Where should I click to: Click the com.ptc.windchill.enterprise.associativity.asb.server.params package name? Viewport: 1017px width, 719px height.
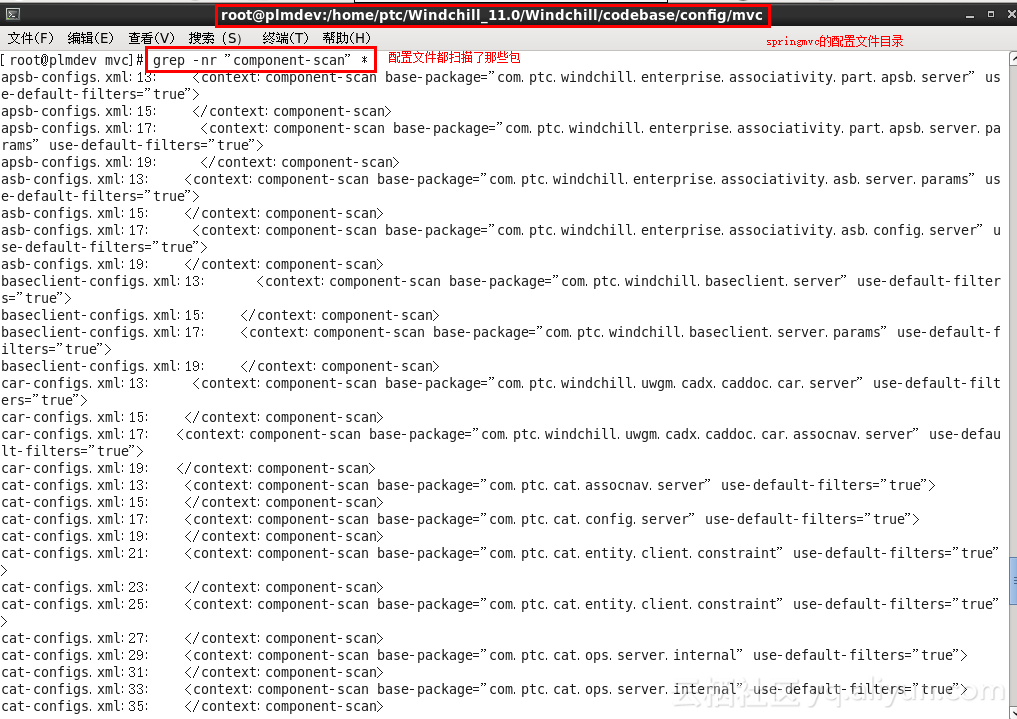pyautogui.click(x=727, y=179)
